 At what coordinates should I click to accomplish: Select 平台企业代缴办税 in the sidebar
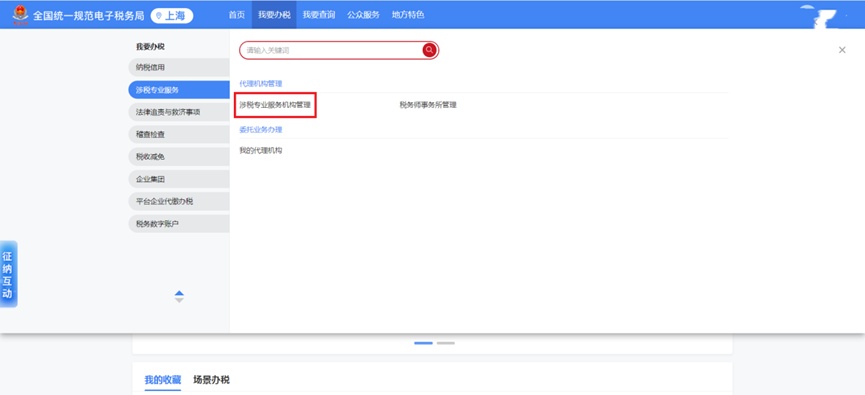179,201
